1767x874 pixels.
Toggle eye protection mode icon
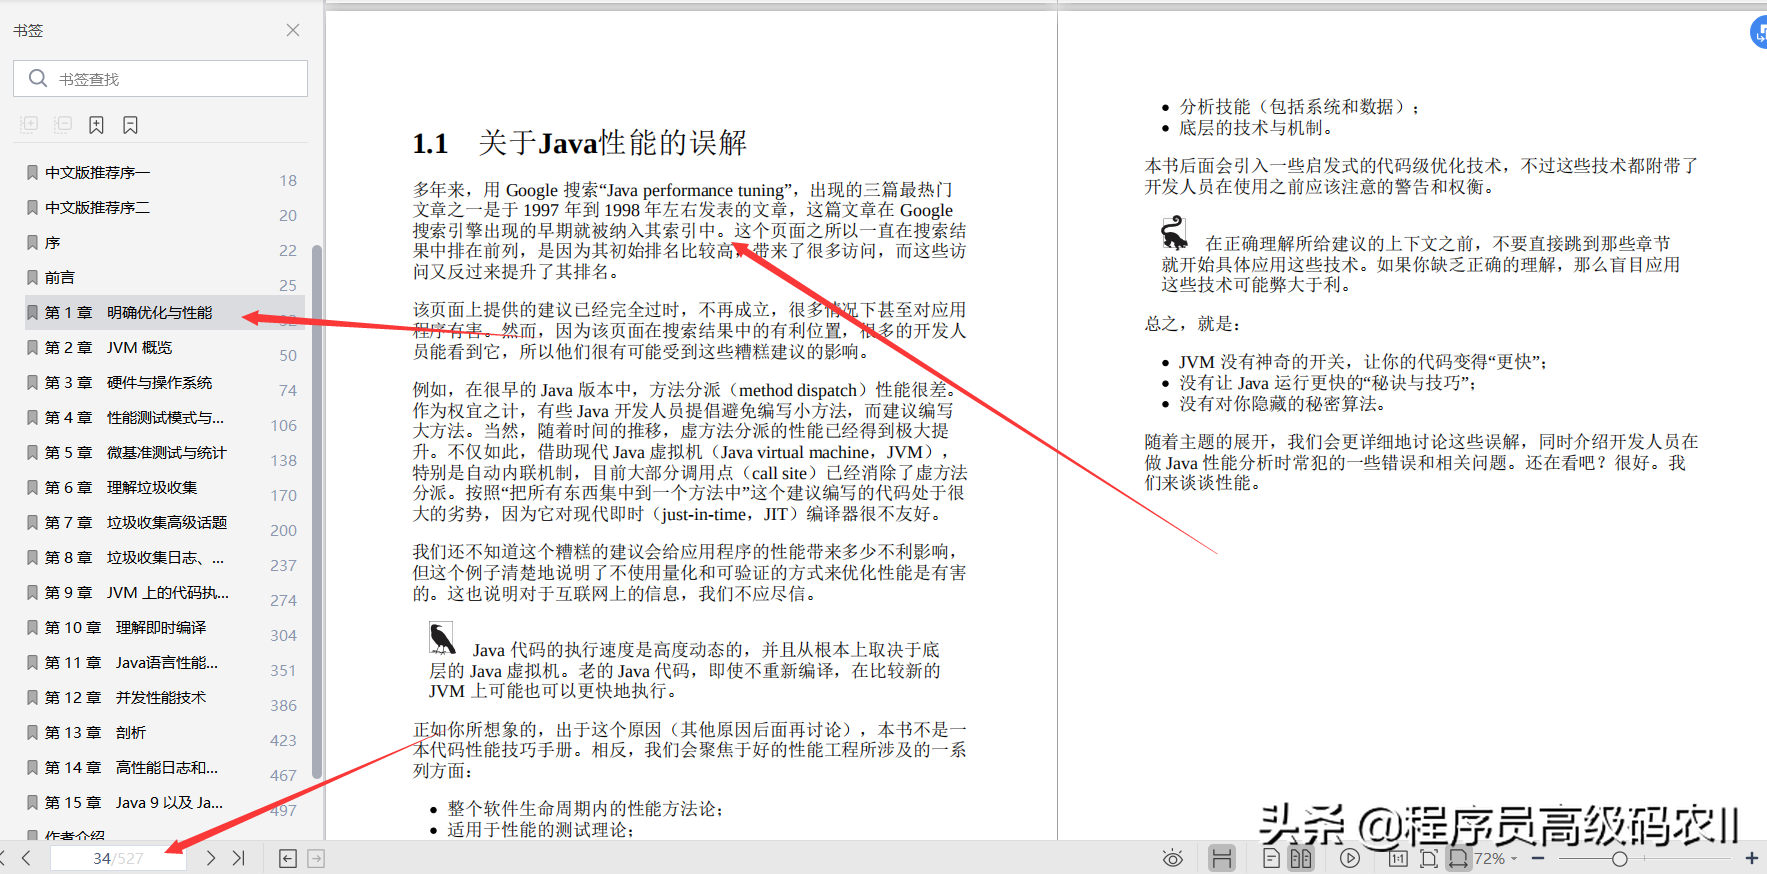(x=1173, y=858)
